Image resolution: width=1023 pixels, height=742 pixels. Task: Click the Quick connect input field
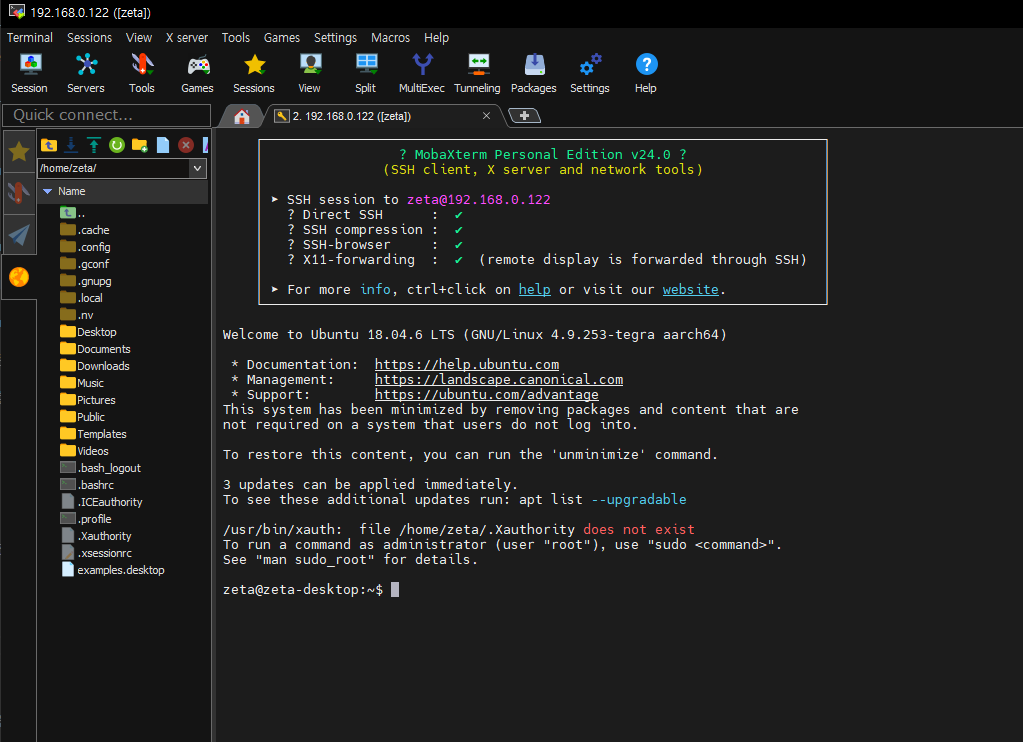tap(106, 115)
